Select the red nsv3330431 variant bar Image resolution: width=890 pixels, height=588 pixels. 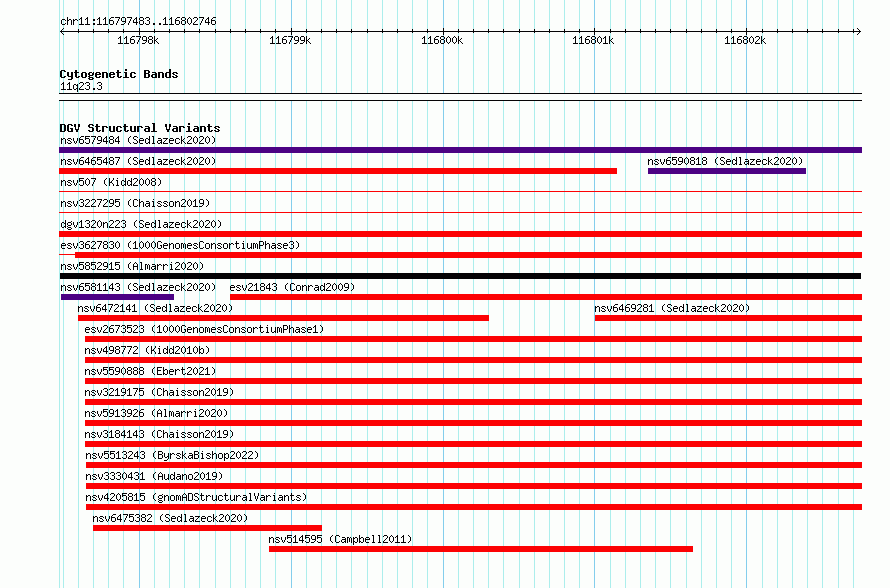click(474, 486)
